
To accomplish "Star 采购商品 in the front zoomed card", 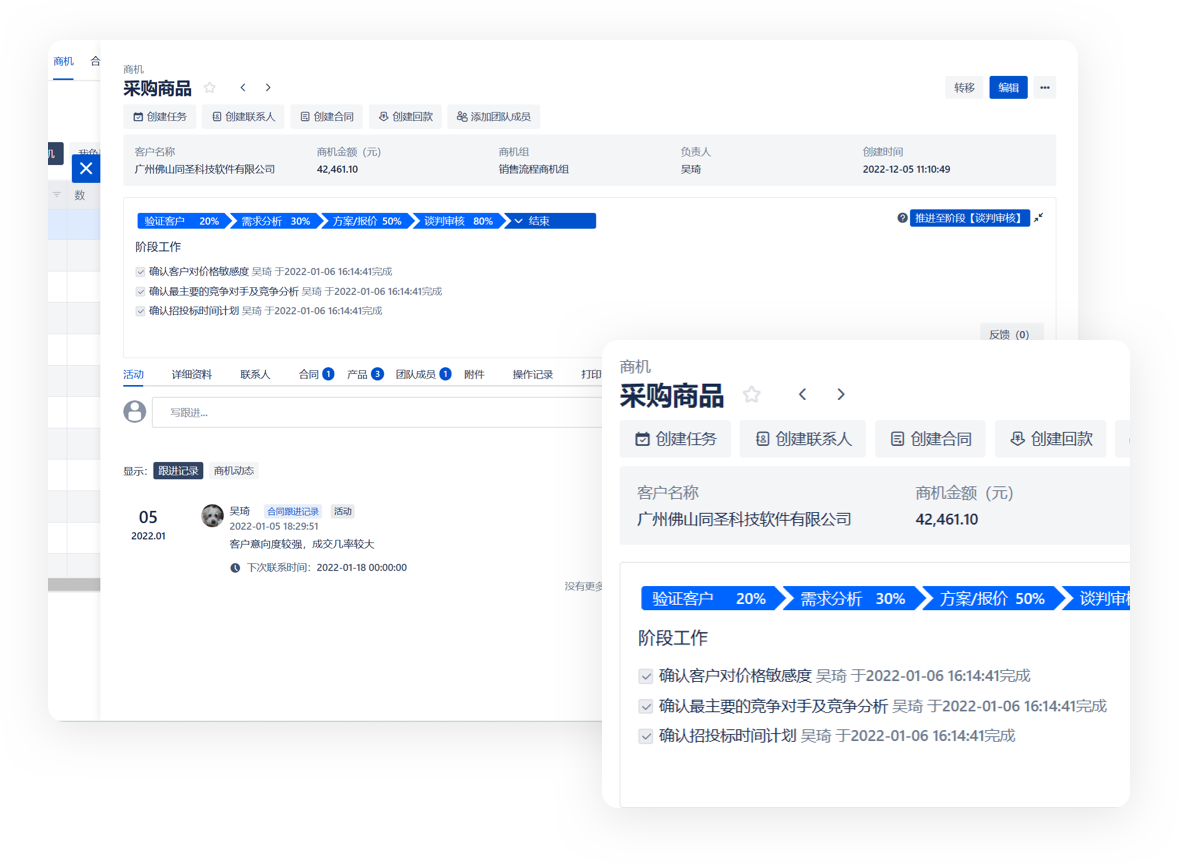I will click(751, 394).
